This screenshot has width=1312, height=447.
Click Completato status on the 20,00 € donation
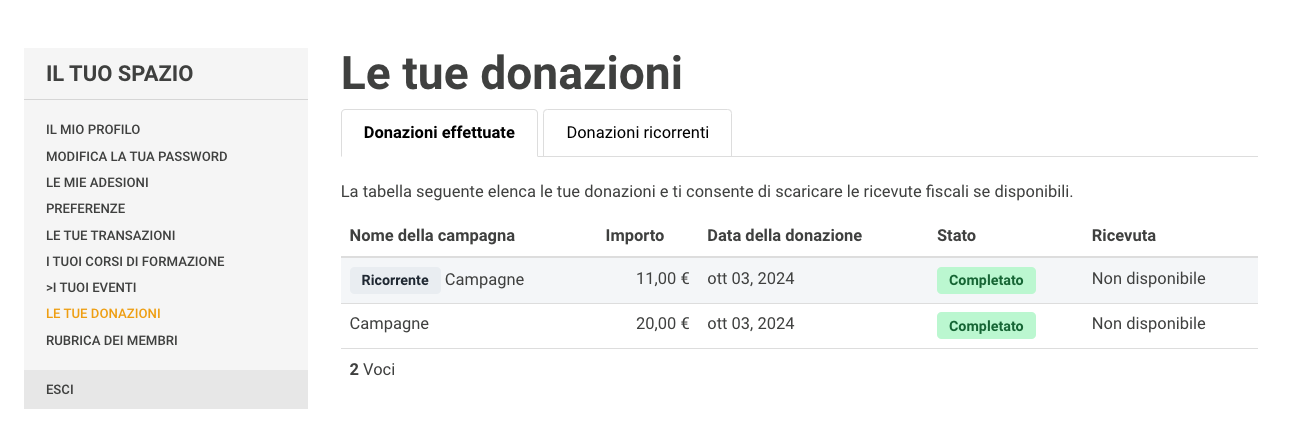point(986,326)
